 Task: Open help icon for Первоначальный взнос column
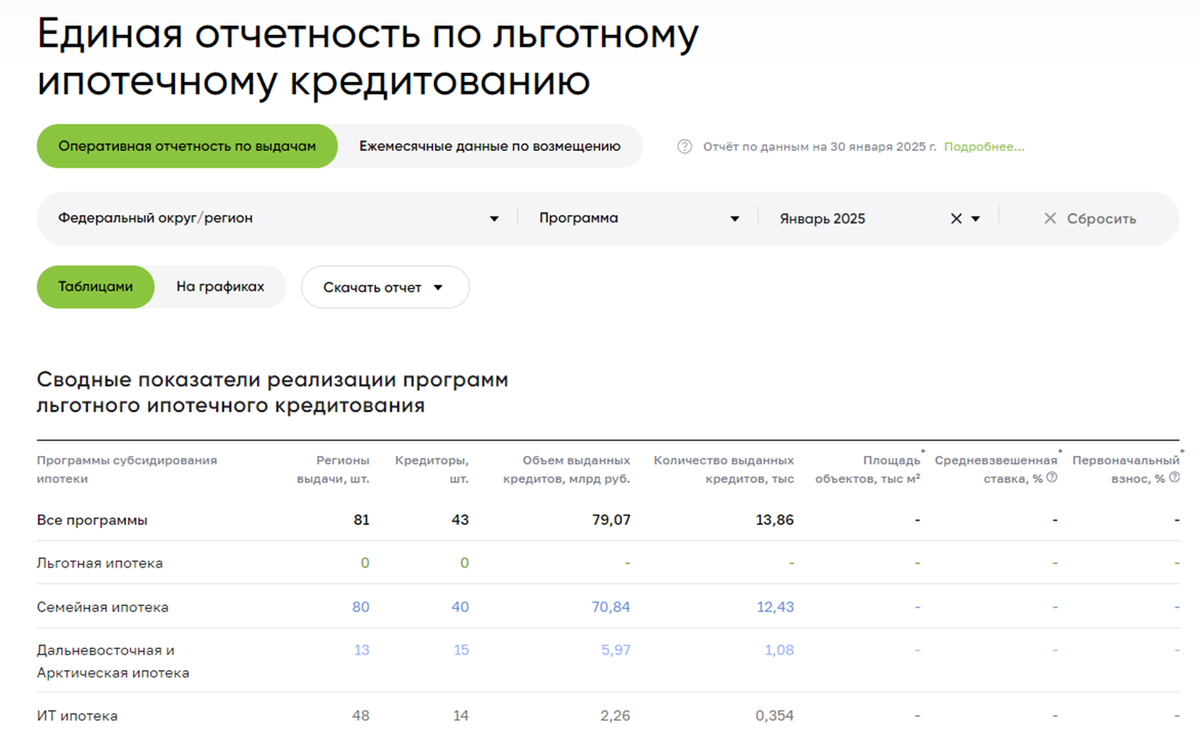coord(1174,478)
